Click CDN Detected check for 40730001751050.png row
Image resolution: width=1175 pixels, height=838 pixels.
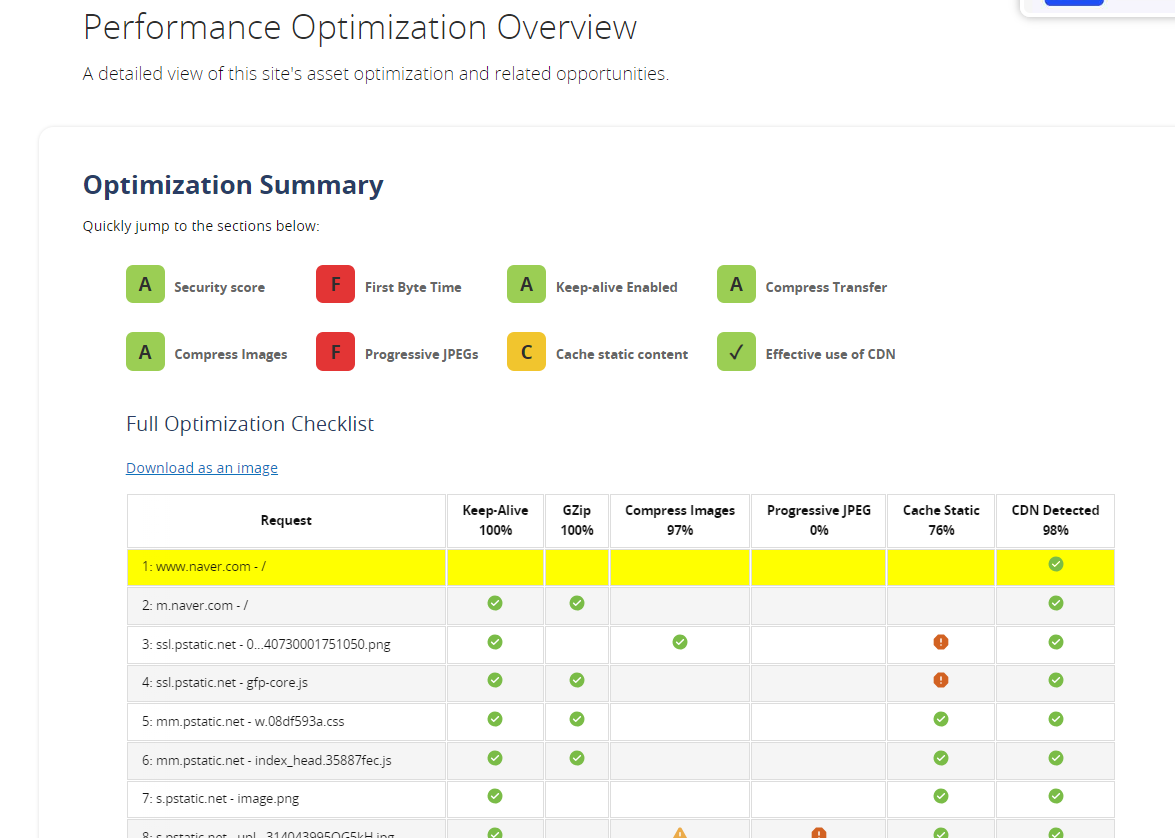(x=1056, y=642)
